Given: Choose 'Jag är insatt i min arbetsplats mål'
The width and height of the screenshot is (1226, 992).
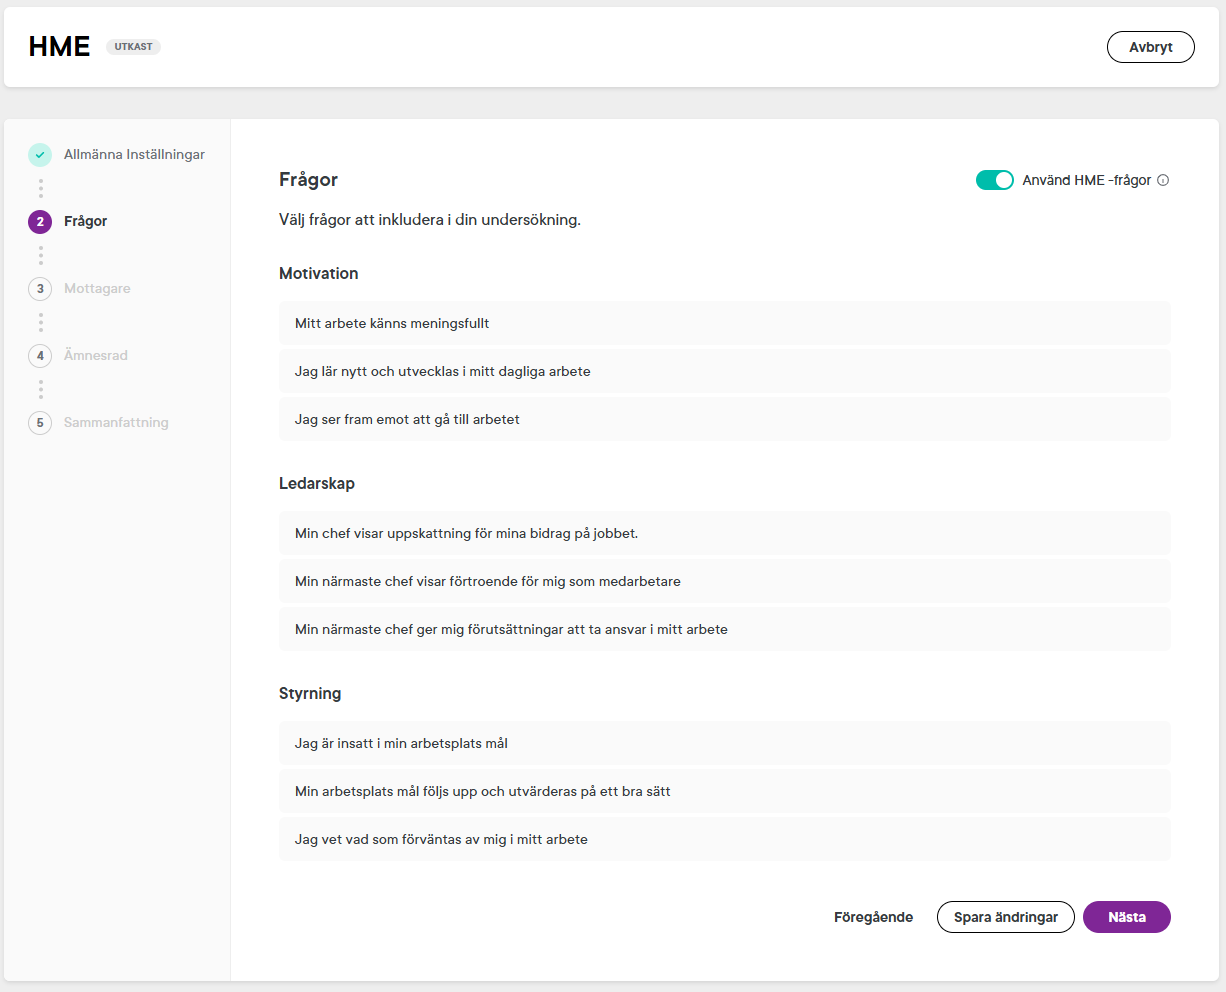Looking at the screenshot, I should pos(724,744).
